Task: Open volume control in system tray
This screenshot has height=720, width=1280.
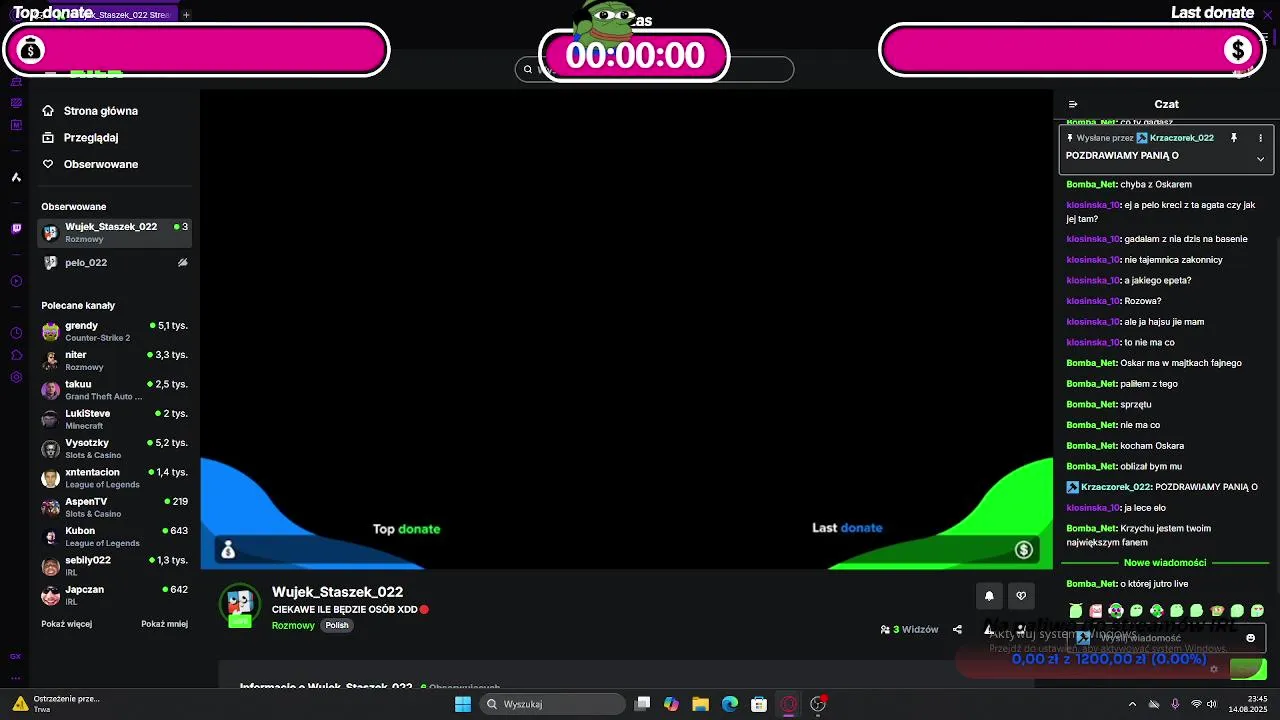Action: (1212, 704)
